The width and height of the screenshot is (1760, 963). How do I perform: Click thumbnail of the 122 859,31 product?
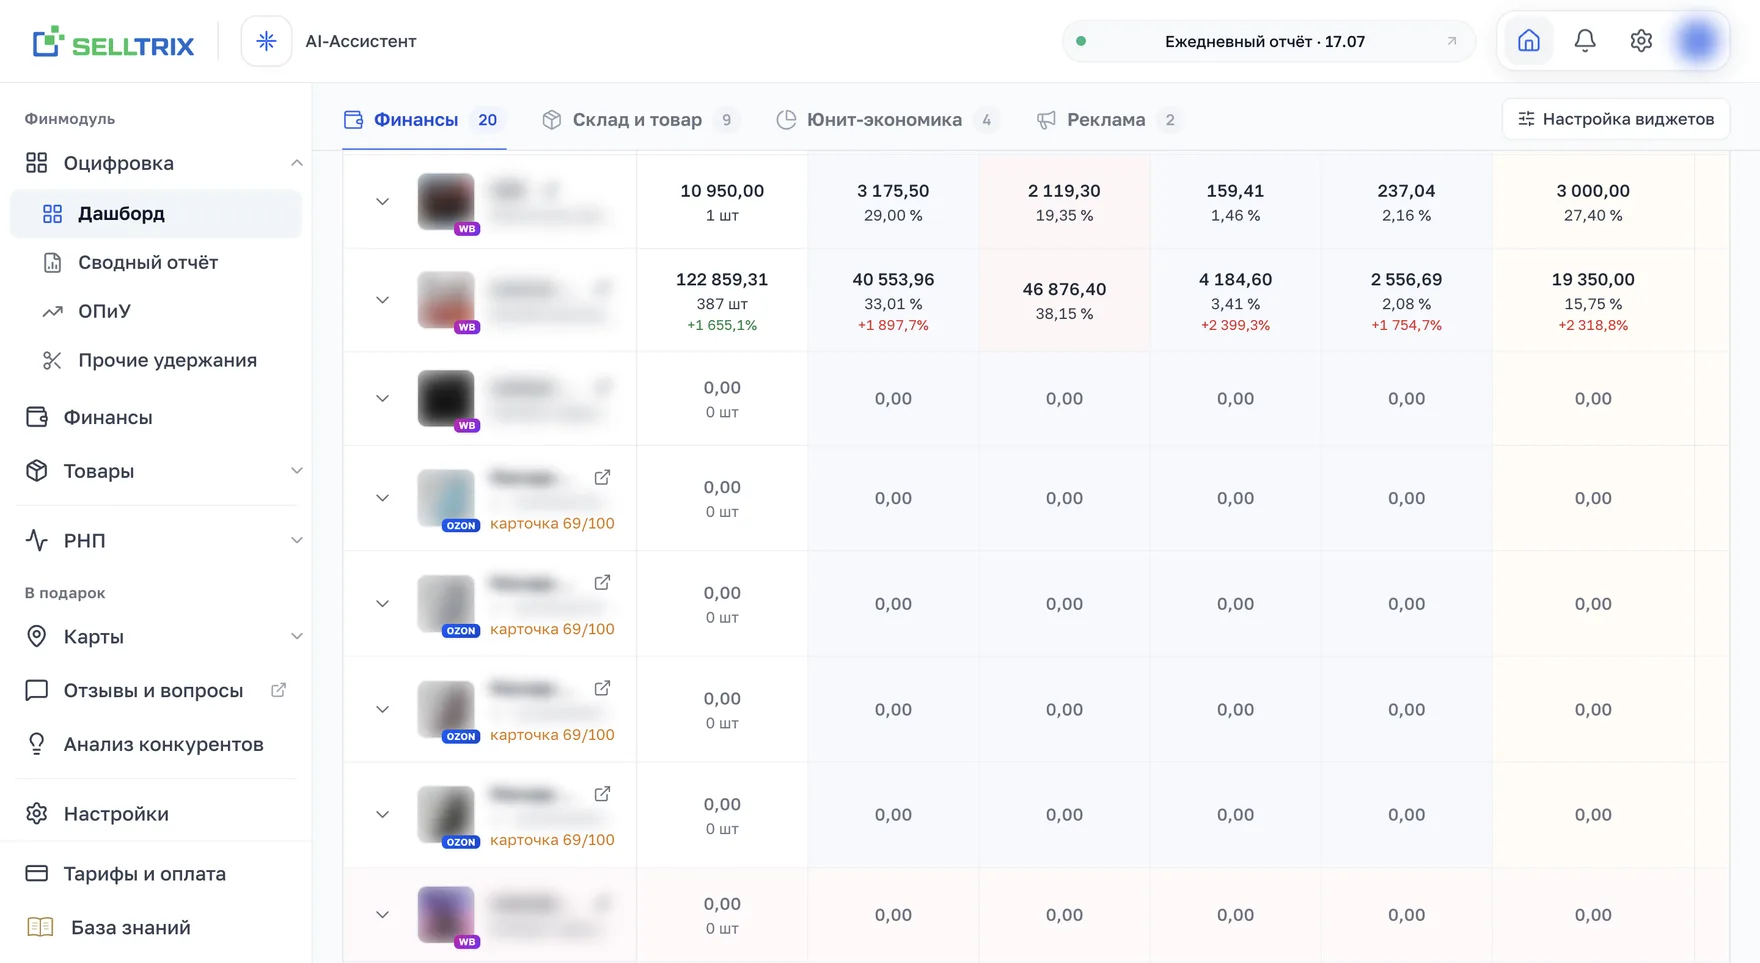tap(446, 300)
